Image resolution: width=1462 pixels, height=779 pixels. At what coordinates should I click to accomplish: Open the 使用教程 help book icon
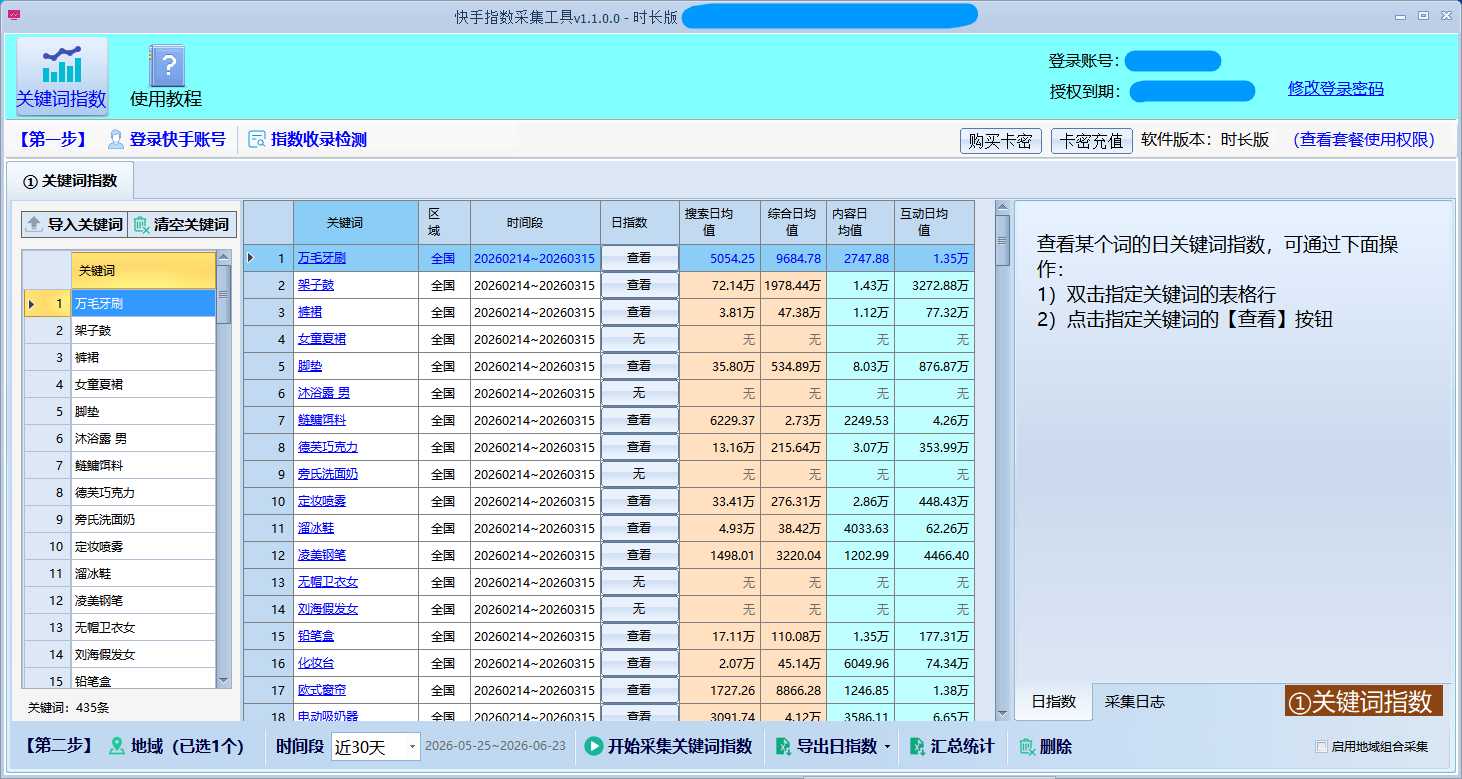[x=166, y=76]
